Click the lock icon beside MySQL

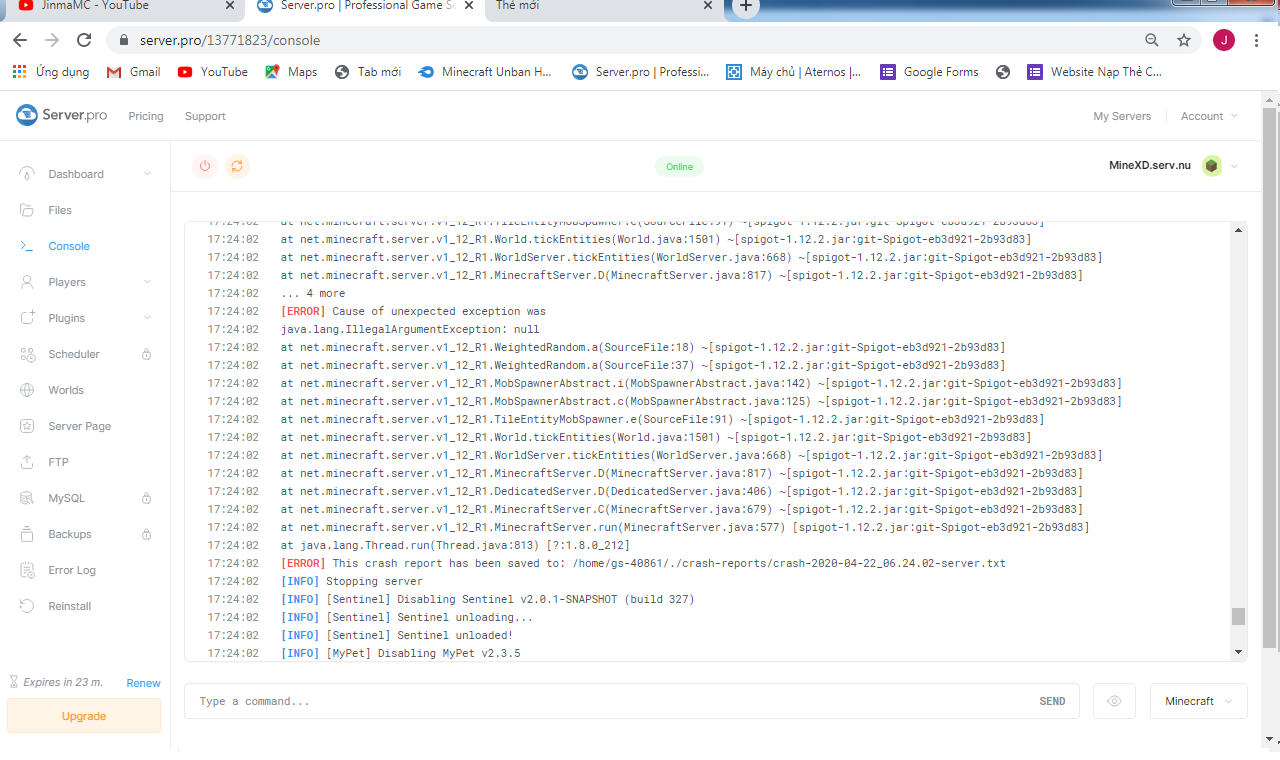pos(146,498)
